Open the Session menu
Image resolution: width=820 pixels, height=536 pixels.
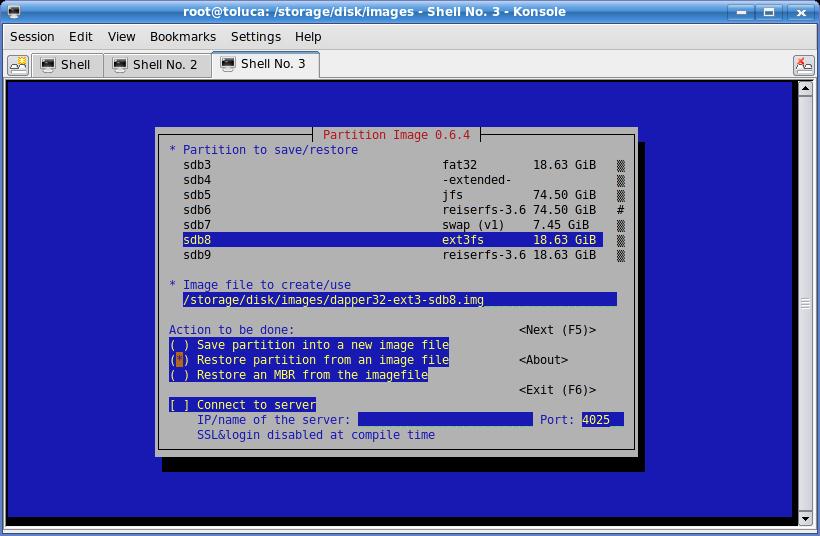(x=32, y=36)
